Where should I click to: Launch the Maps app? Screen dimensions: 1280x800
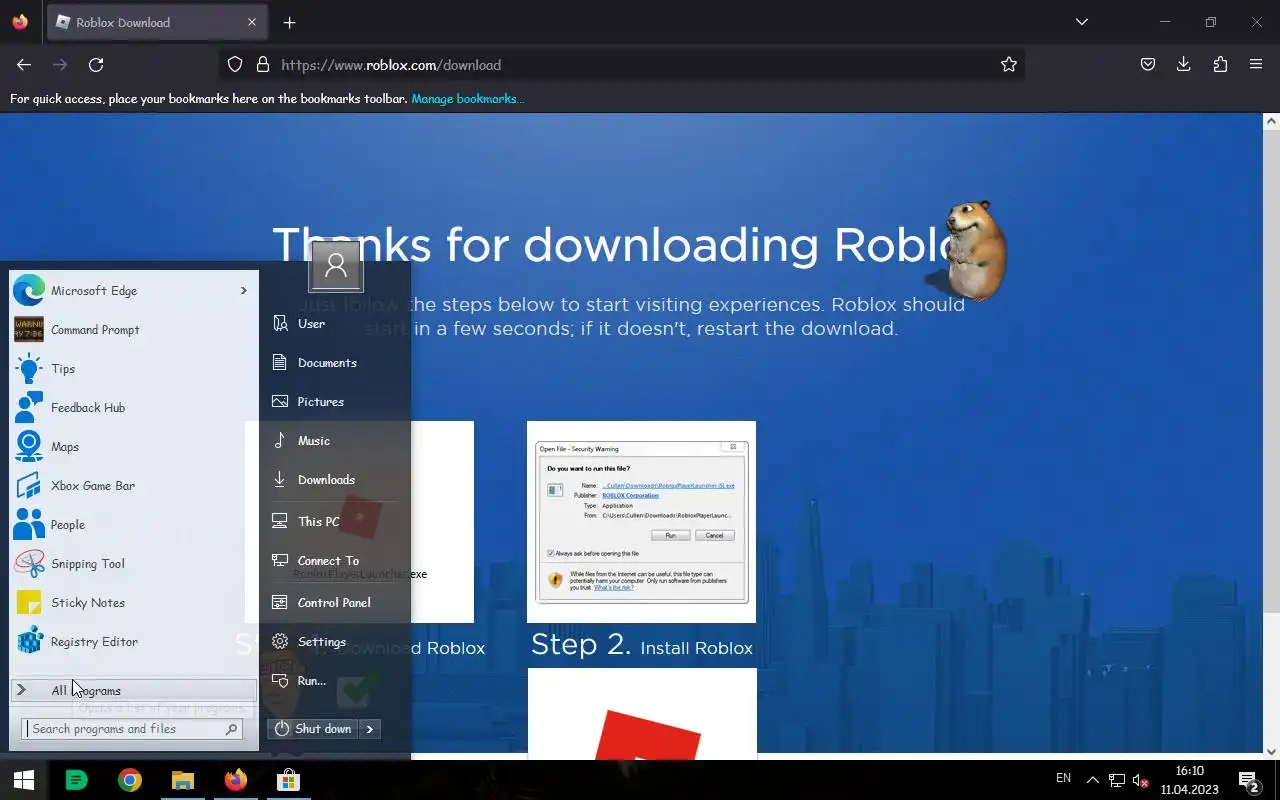point(132,447)
